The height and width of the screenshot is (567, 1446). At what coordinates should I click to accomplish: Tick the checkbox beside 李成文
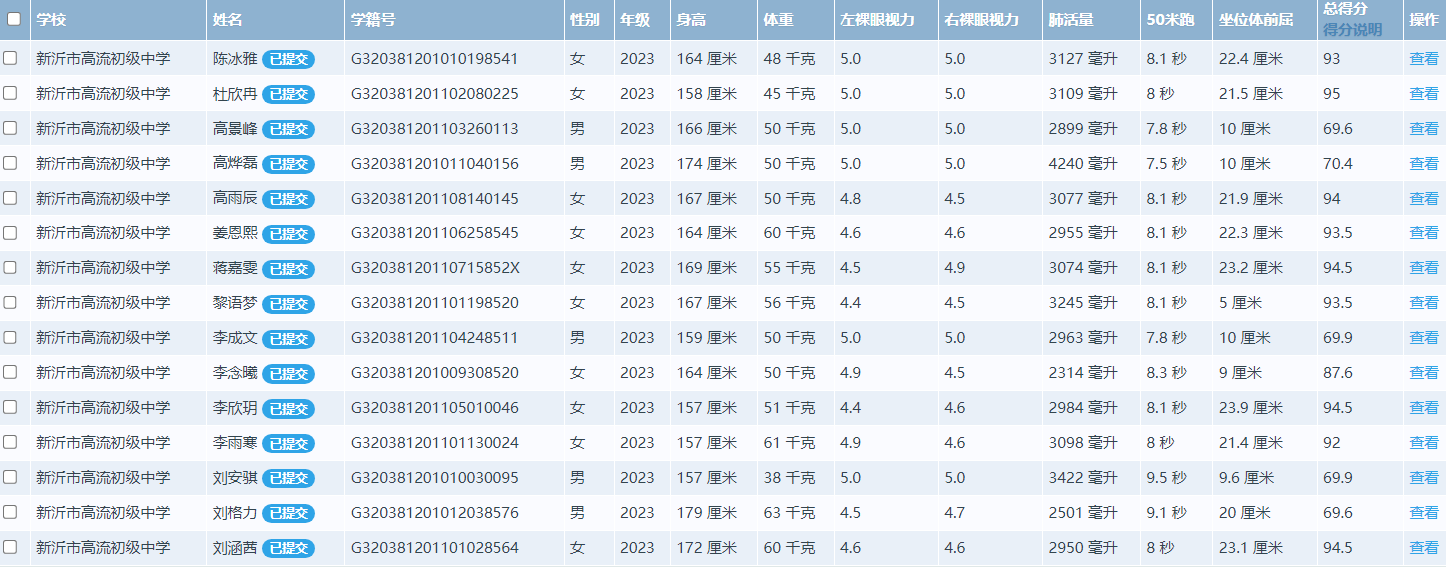click(x=10, y=337)
